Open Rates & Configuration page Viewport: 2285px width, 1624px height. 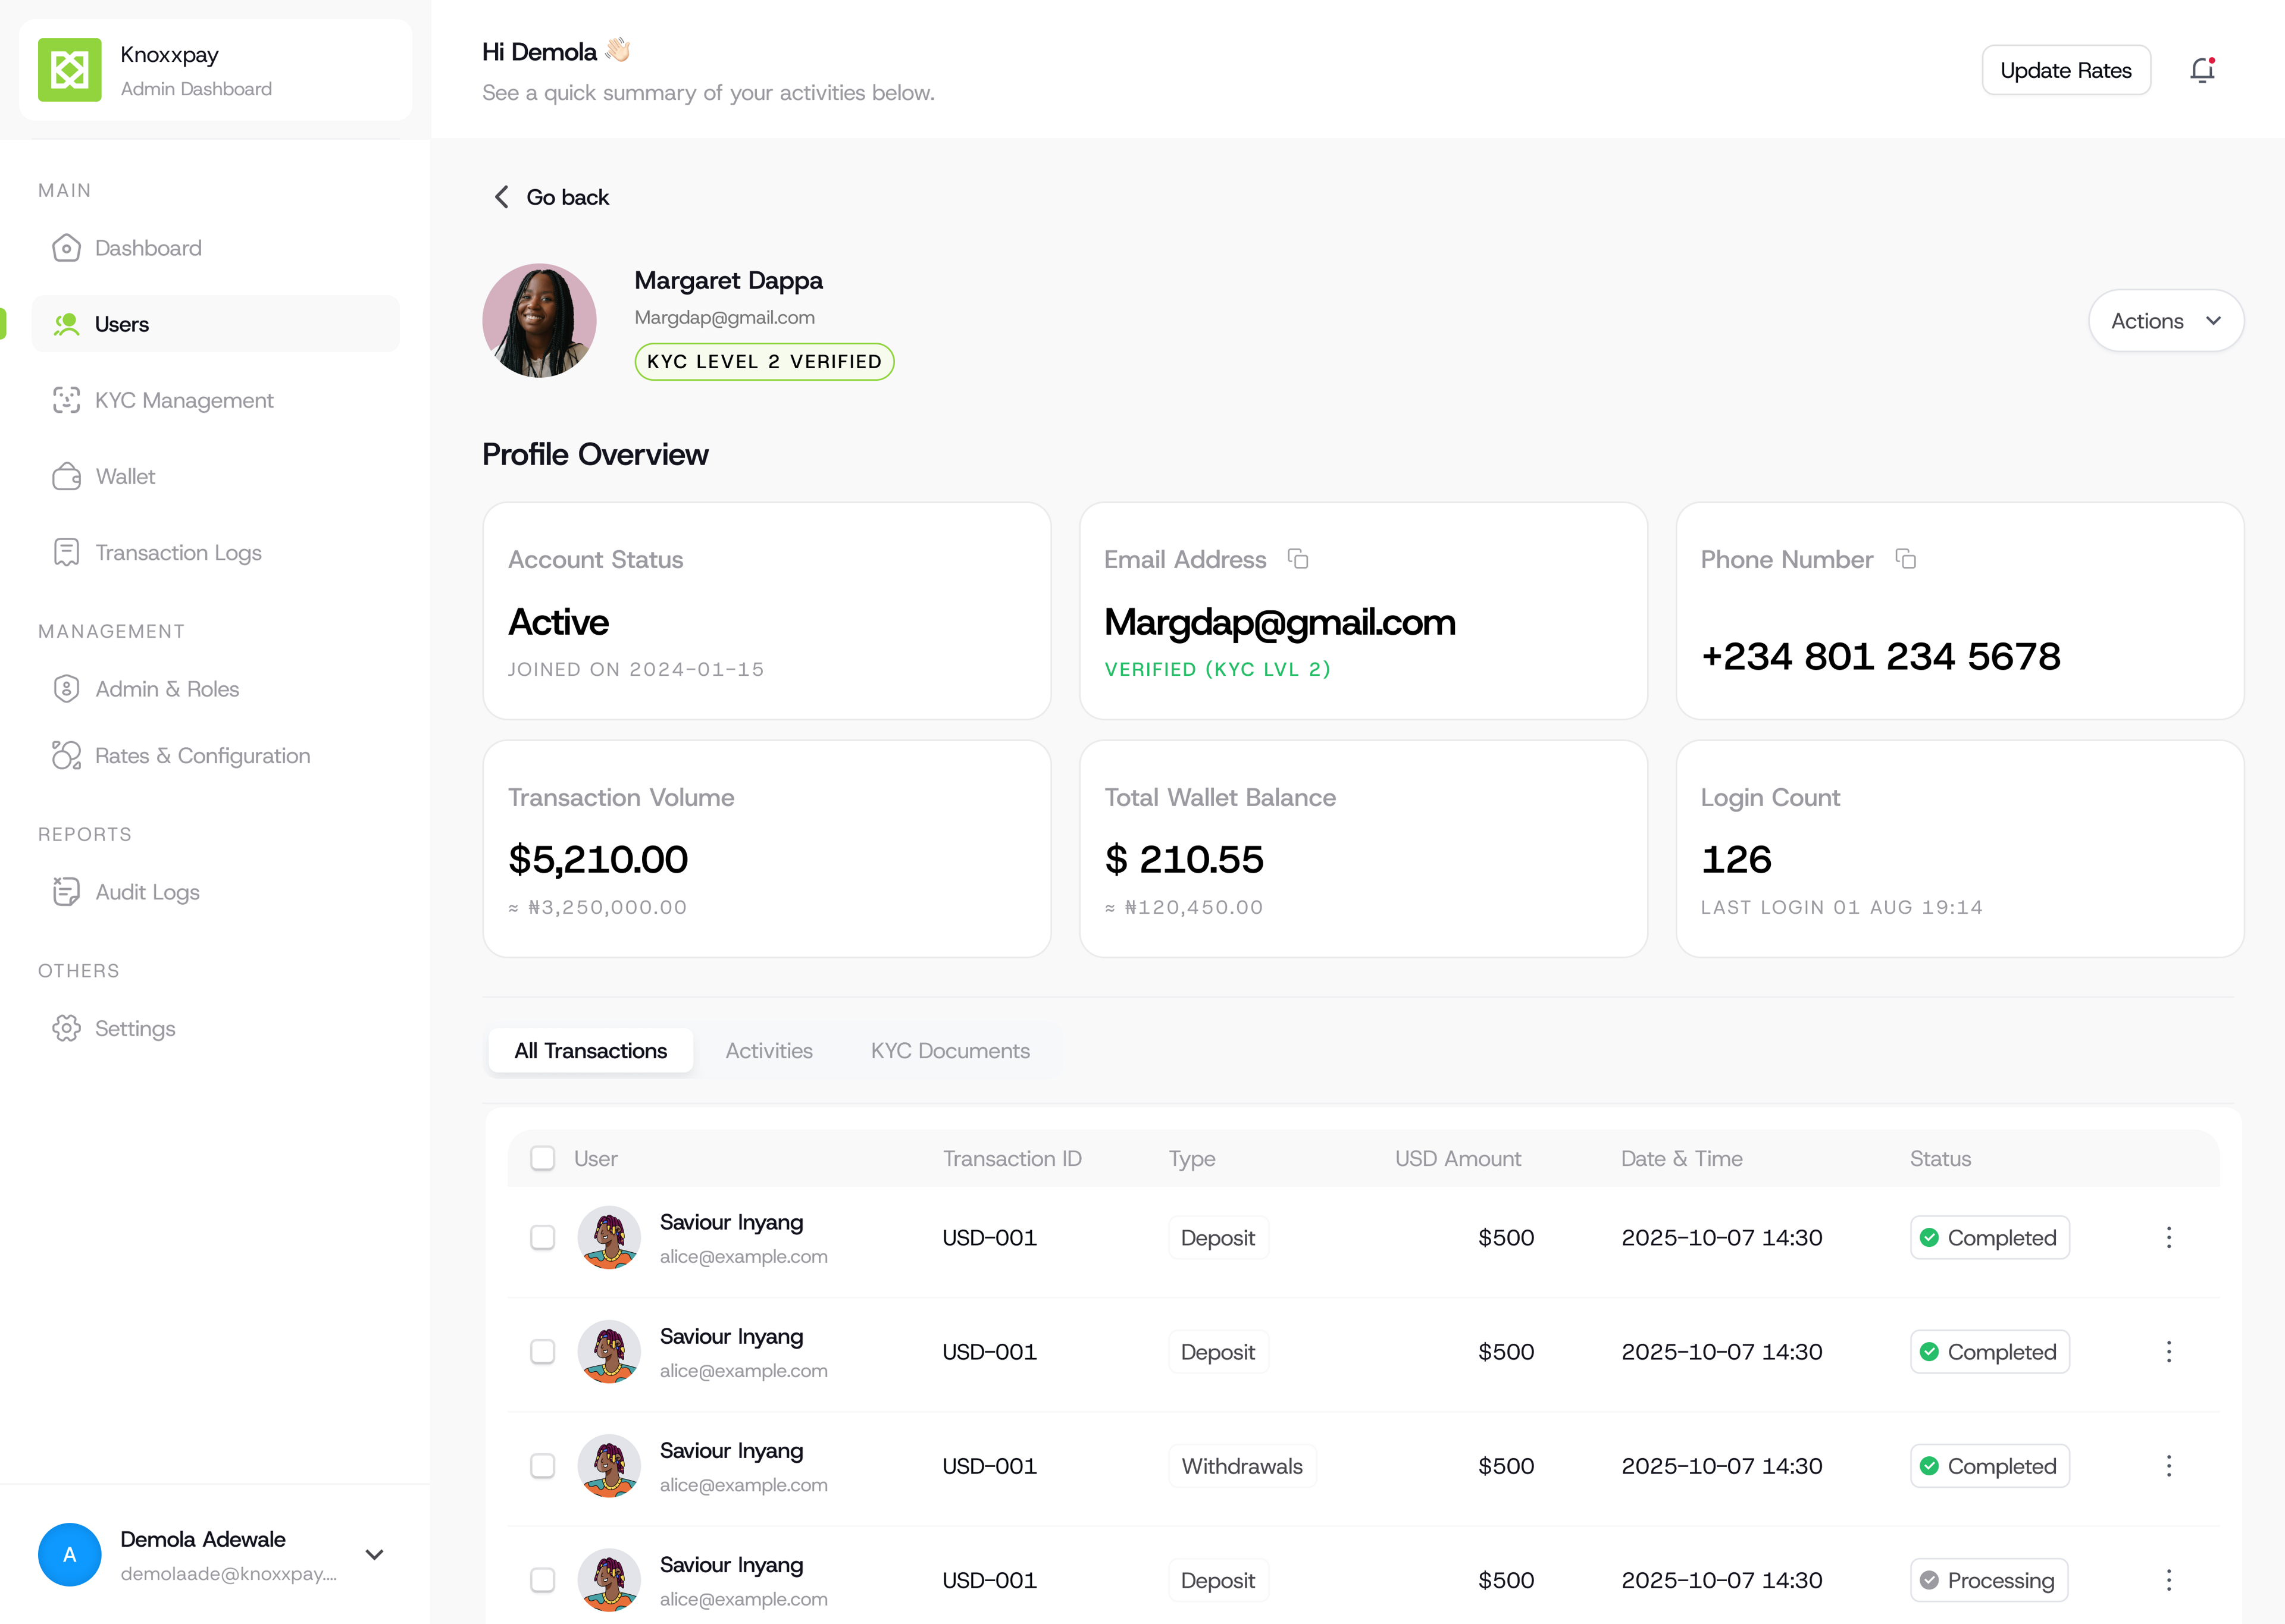(215, 755)
